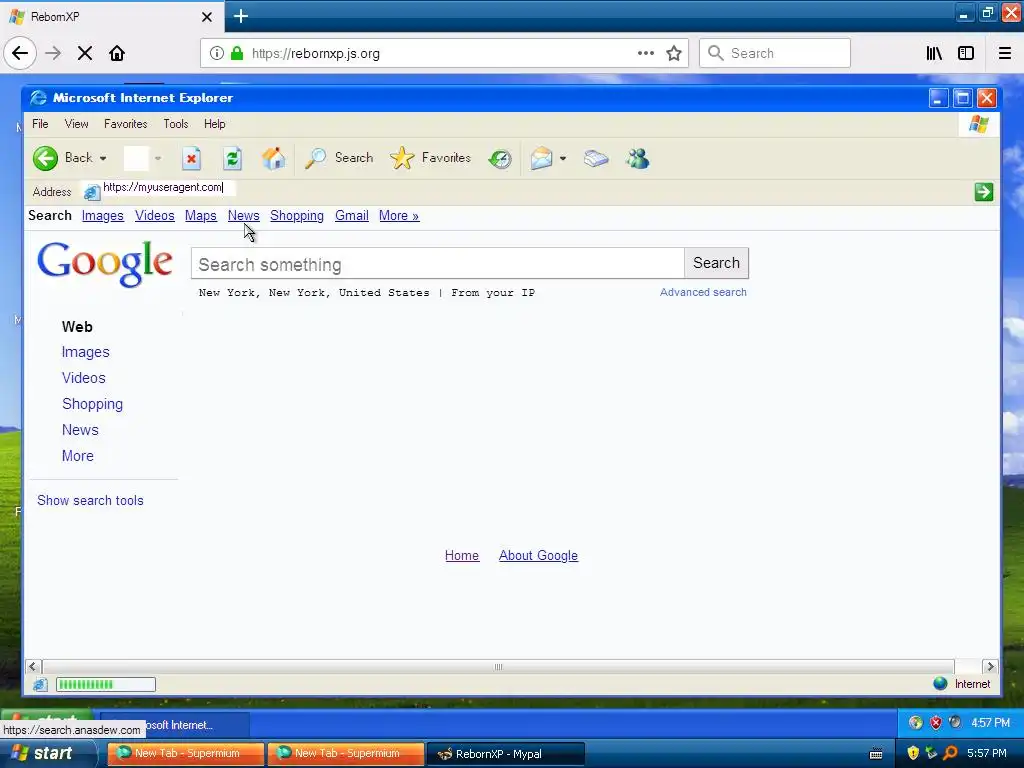Image resolution: width=1024 pixels, height=768 pixels.
Task: Click the green Back arrow in Internet Explorer
Action: pyautogui.click(x=46, y=158)
